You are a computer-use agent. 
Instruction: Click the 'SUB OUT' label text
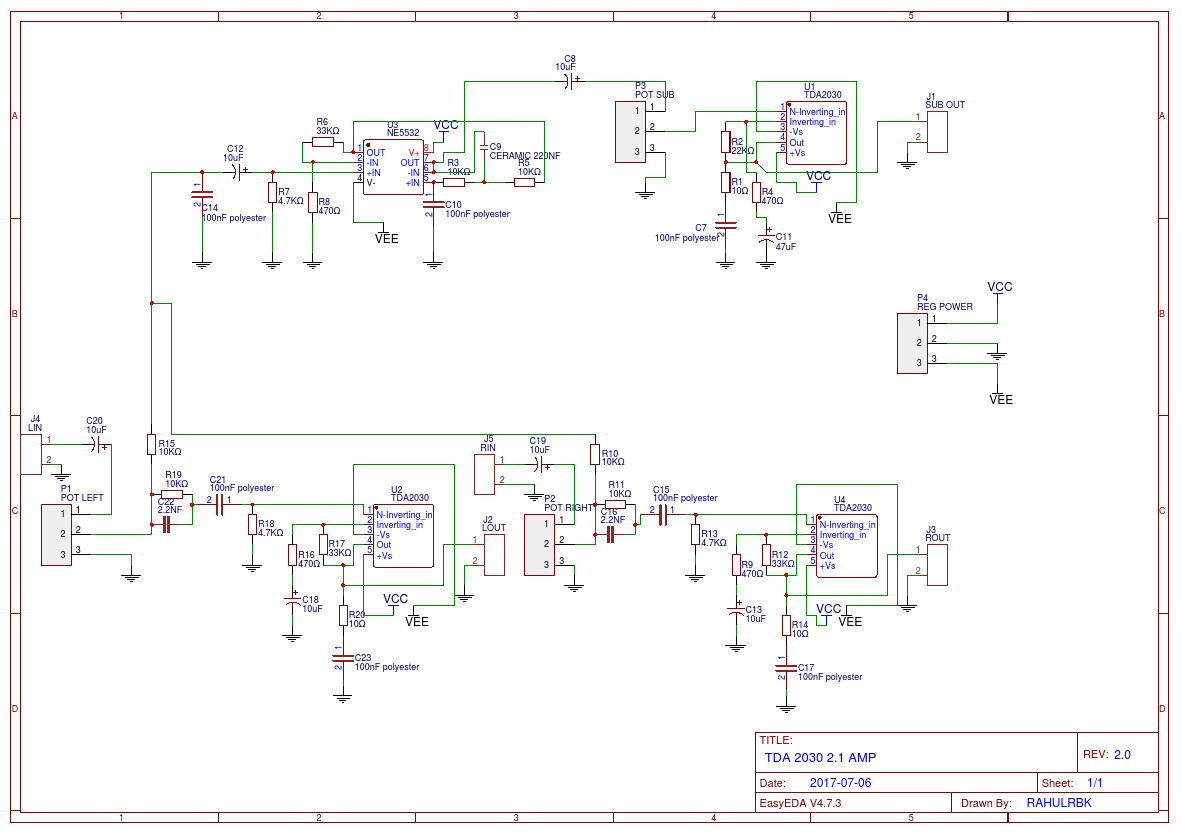944,105
